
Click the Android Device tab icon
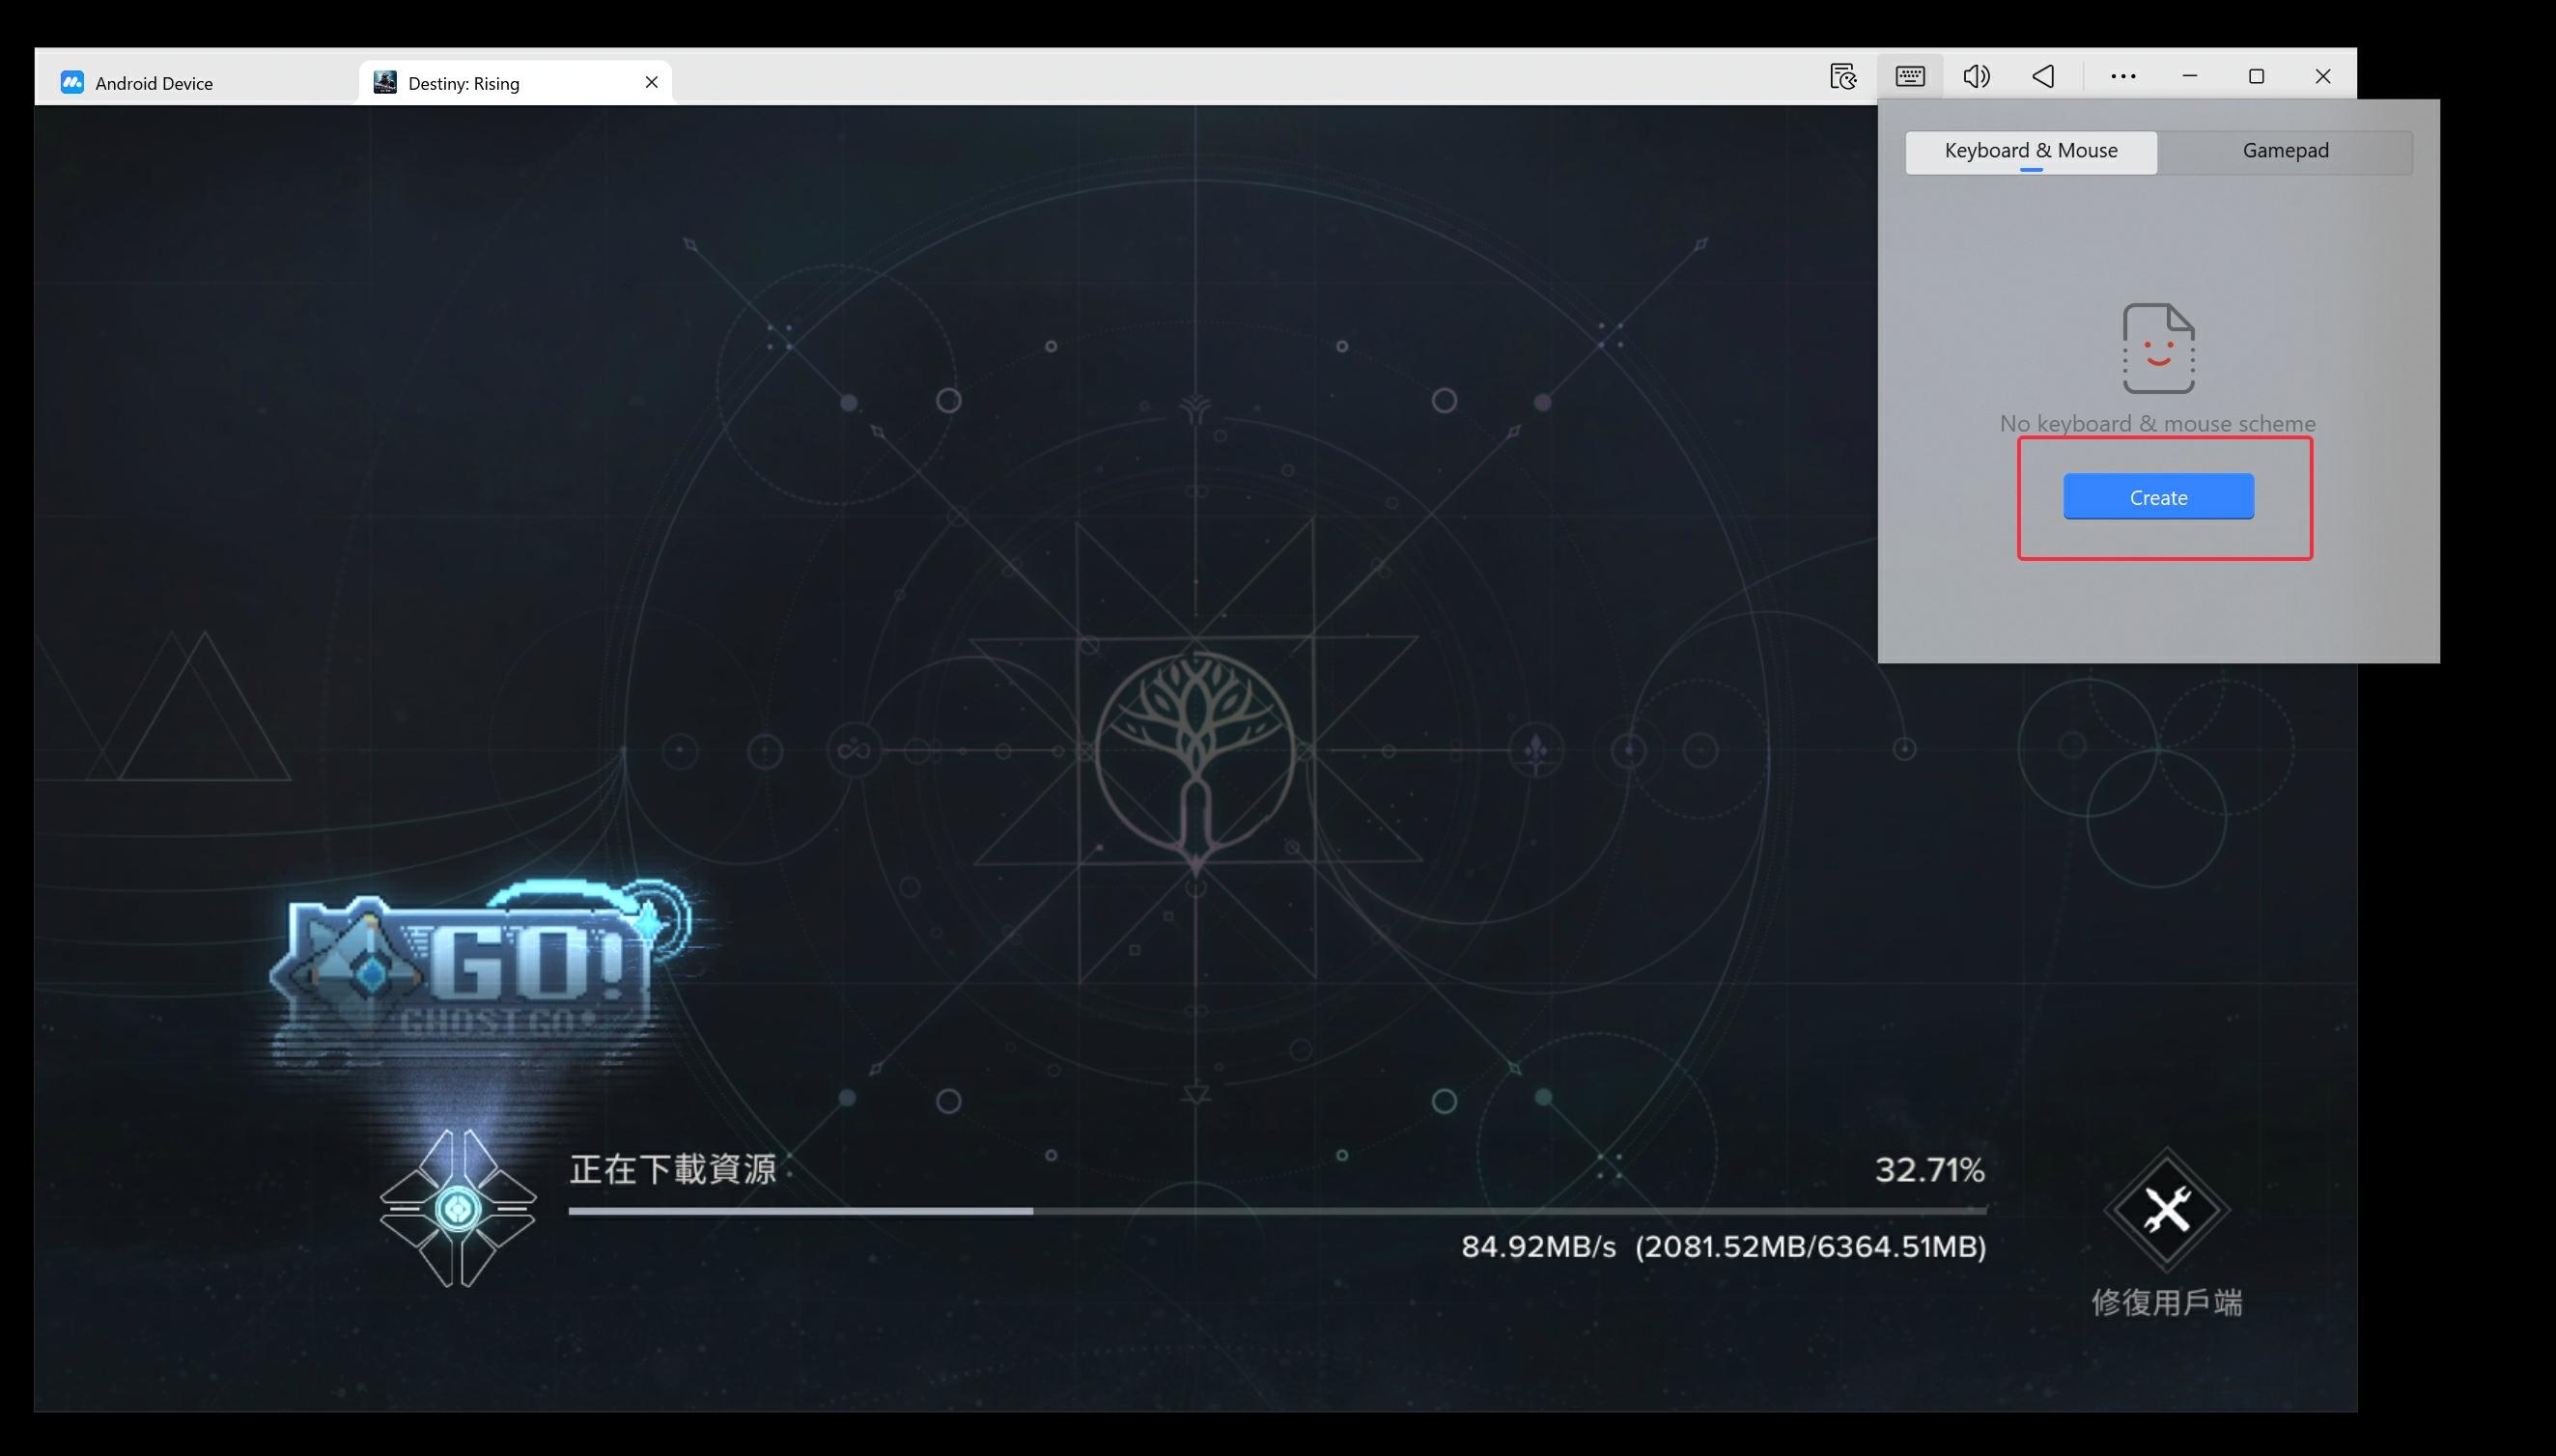coord(72,82)
